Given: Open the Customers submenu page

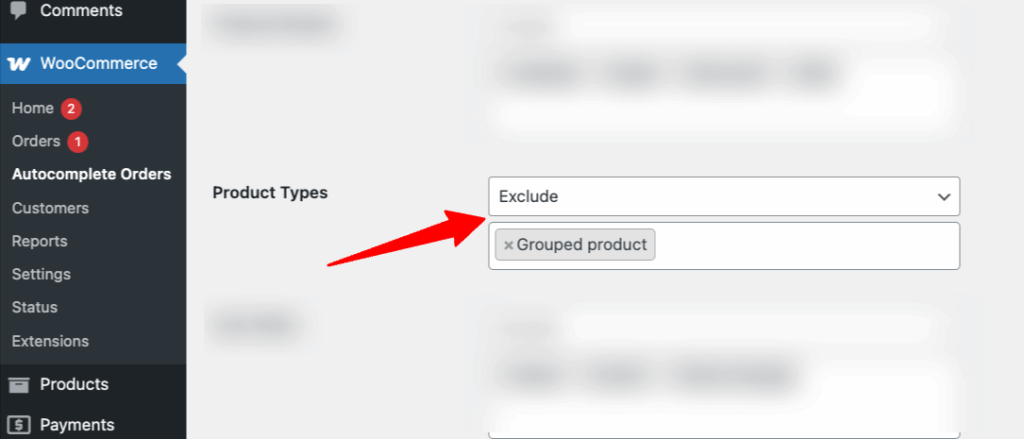Looking at the screenshot, I should pos(50,208).
